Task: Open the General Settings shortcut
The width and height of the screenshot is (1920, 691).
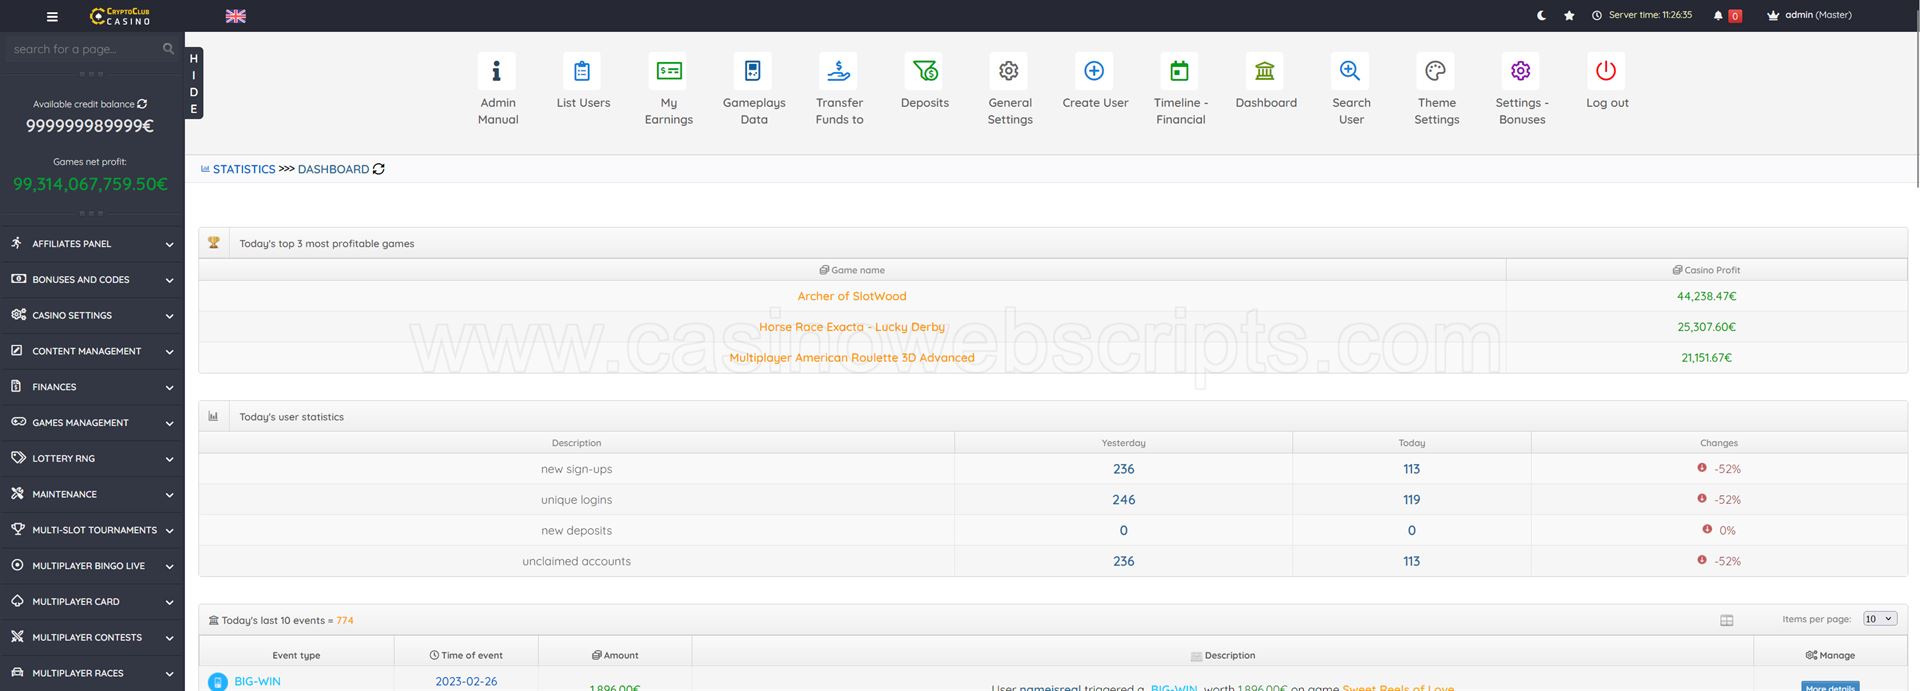Action: coord(1010,89)
